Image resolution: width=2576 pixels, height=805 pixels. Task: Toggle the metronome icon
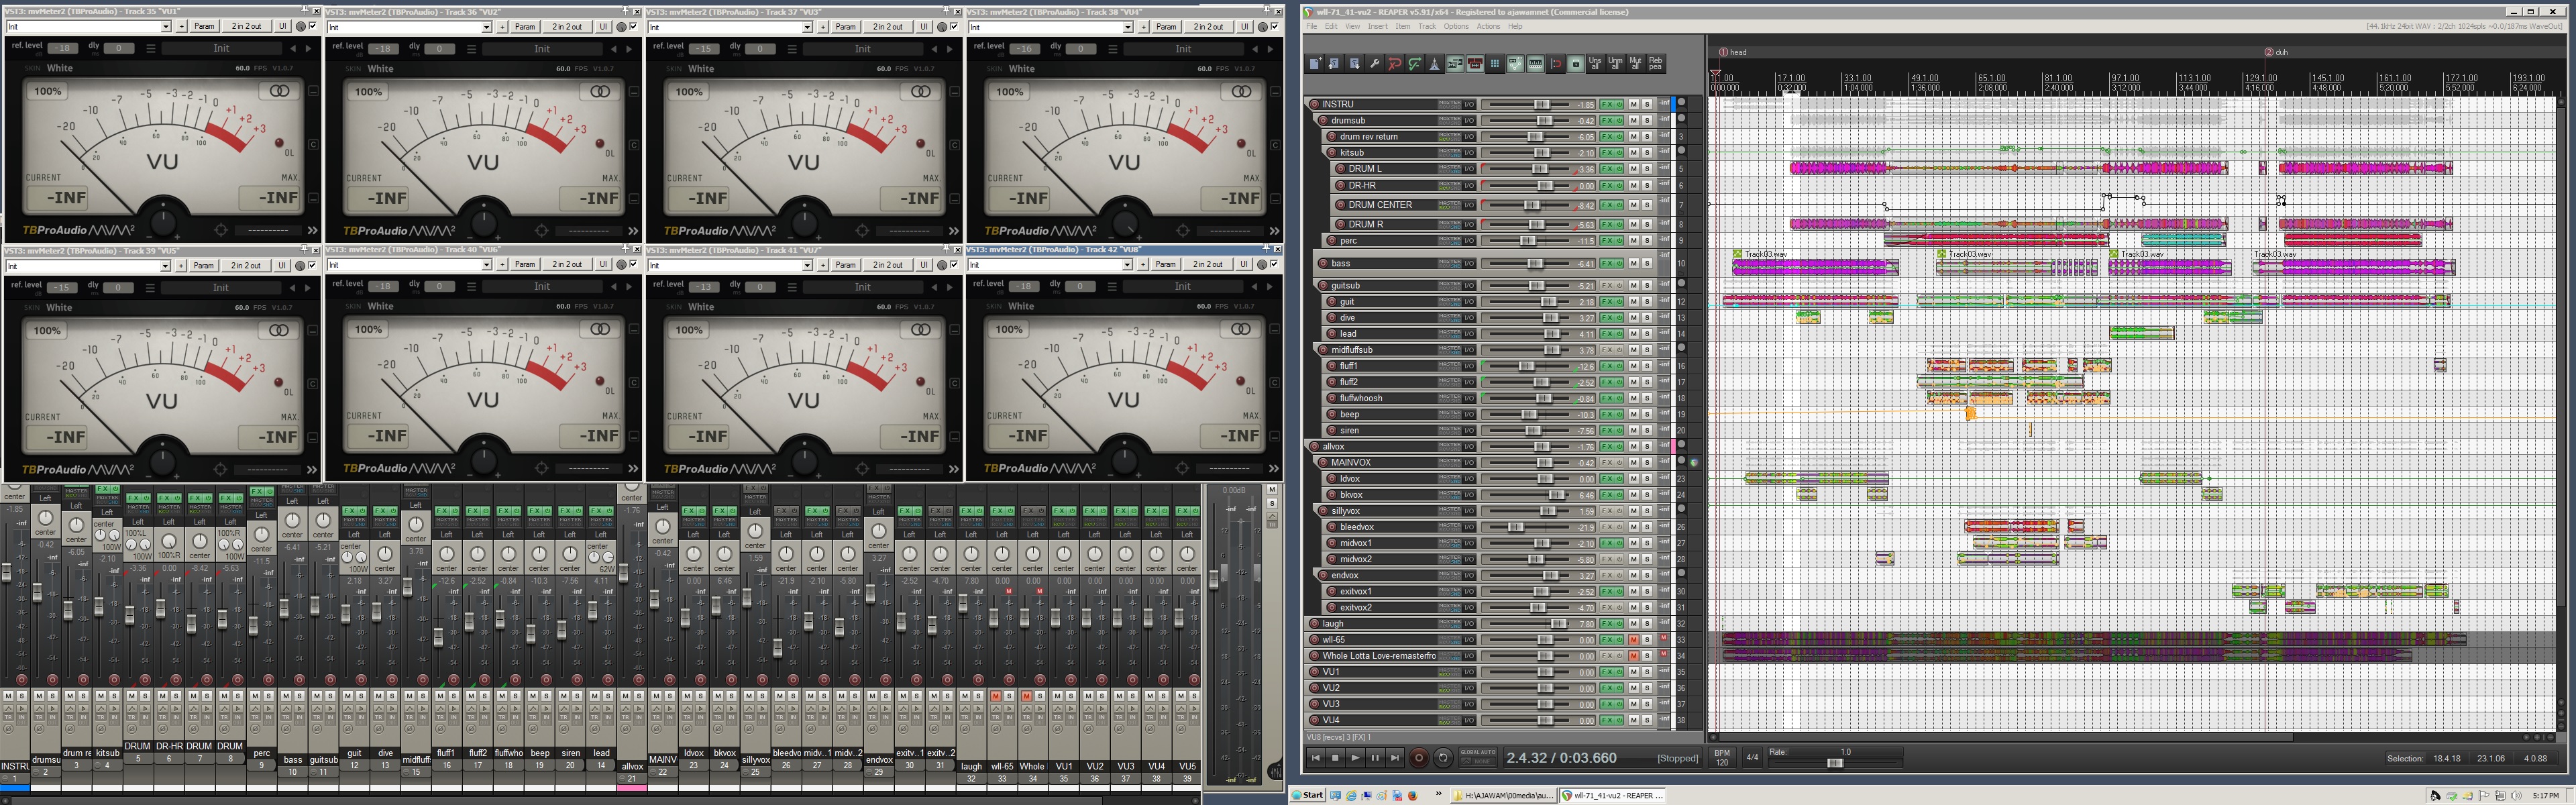point(1435,64)
